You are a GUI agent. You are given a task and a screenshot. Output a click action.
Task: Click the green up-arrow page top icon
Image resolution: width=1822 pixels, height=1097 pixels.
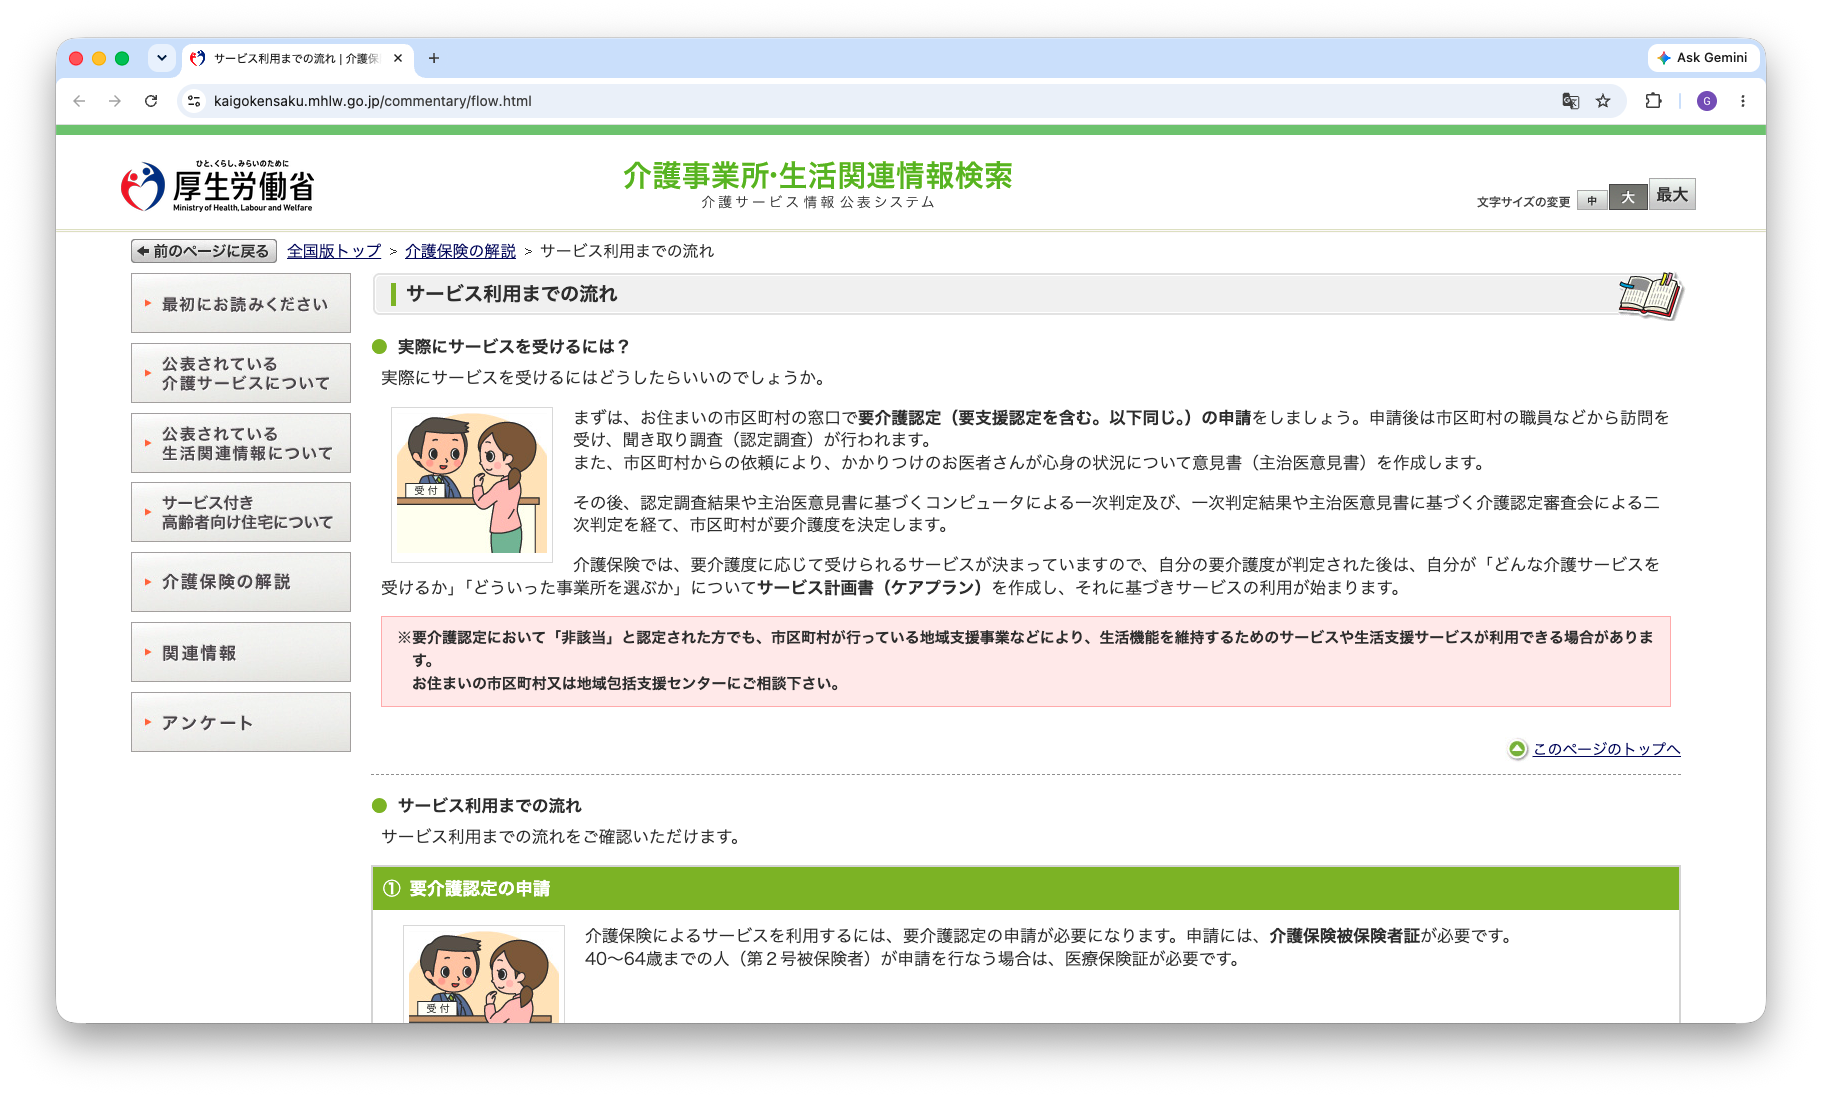point(1517,749)
